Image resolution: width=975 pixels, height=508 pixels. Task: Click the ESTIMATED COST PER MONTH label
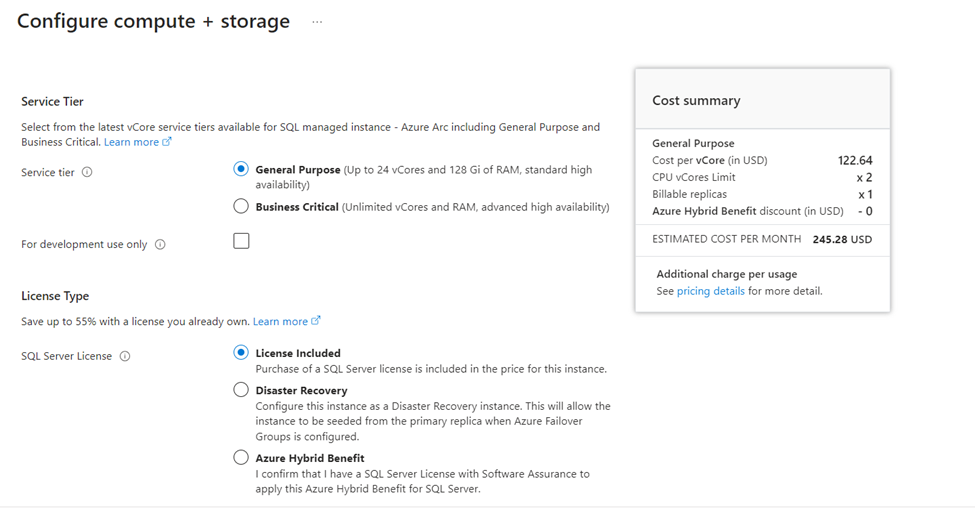click(727, 239)
